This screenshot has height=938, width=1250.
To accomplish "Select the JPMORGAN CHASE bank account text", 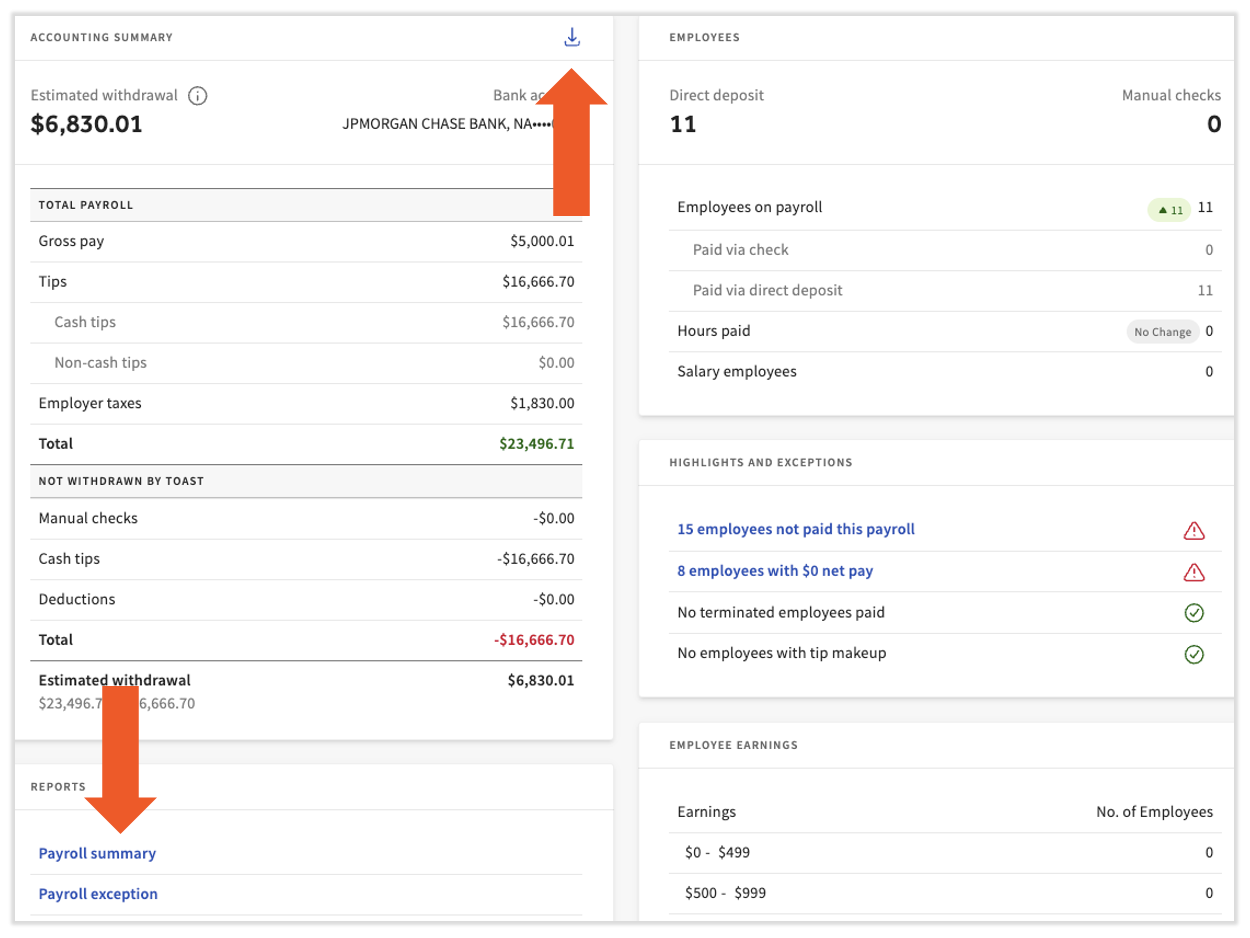I will [446, 125].
